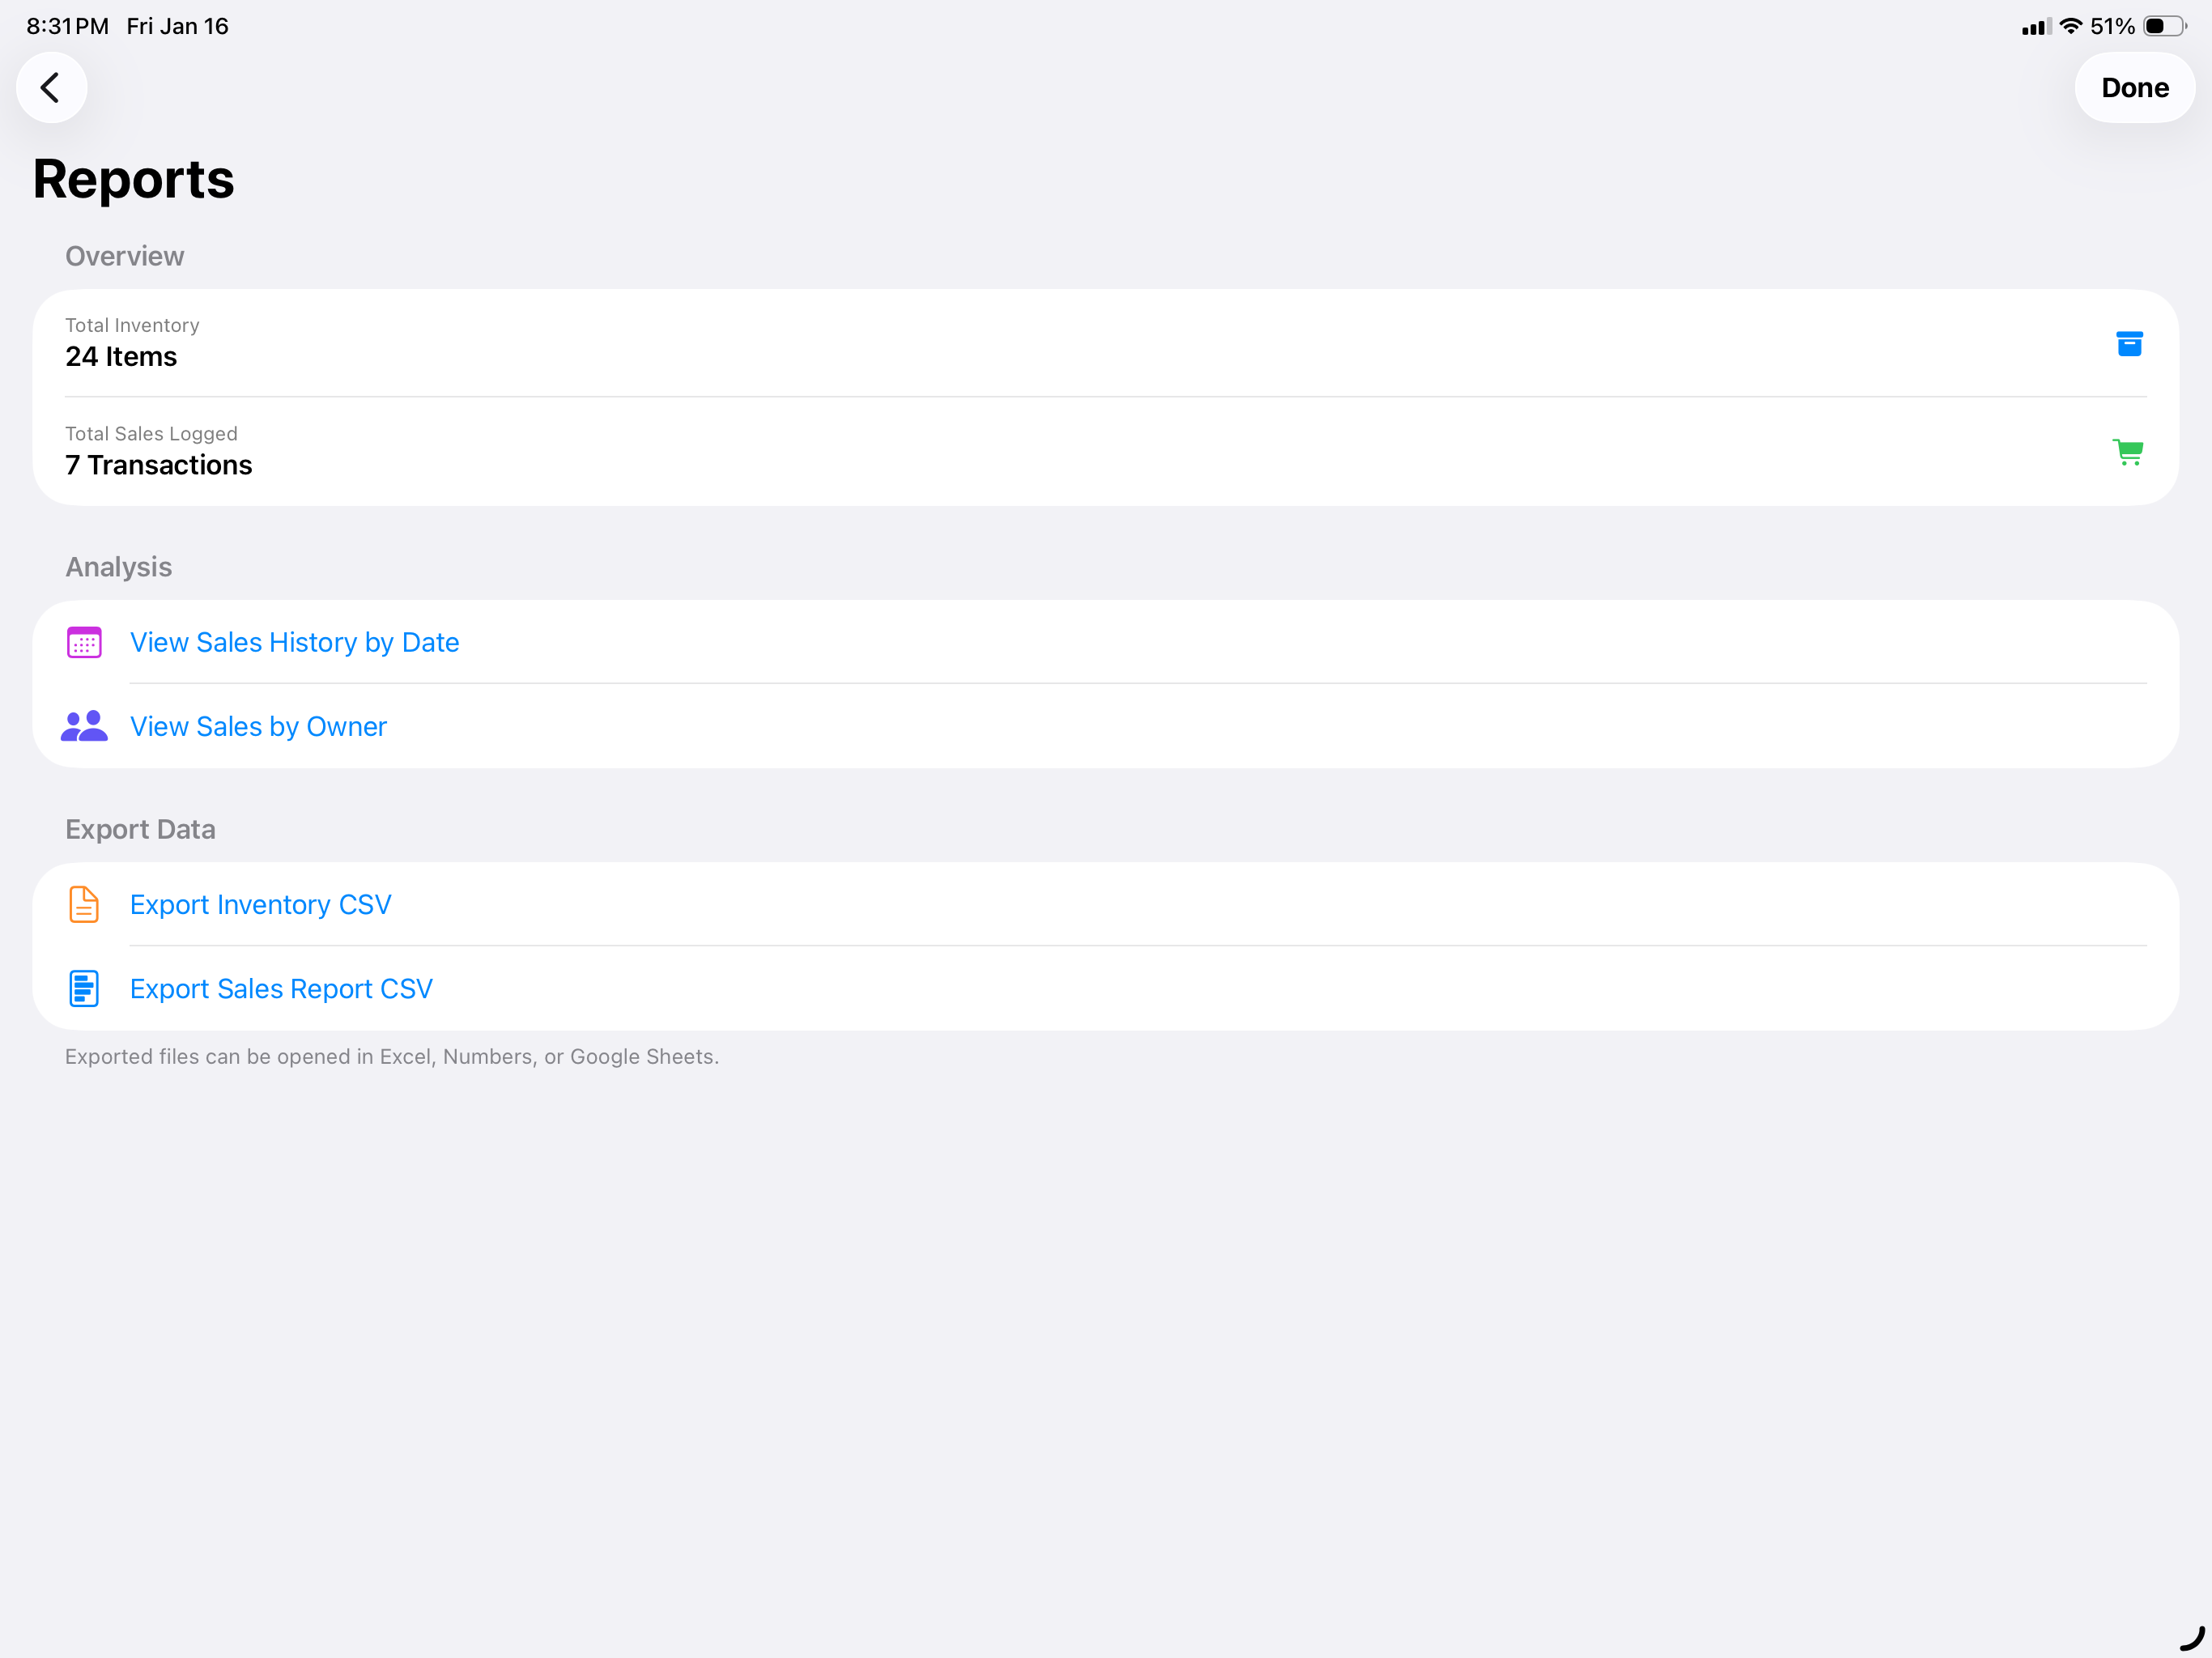Select Export Sales Report CSV
2212x1658 pixels.
click(x=1105, y=988)
